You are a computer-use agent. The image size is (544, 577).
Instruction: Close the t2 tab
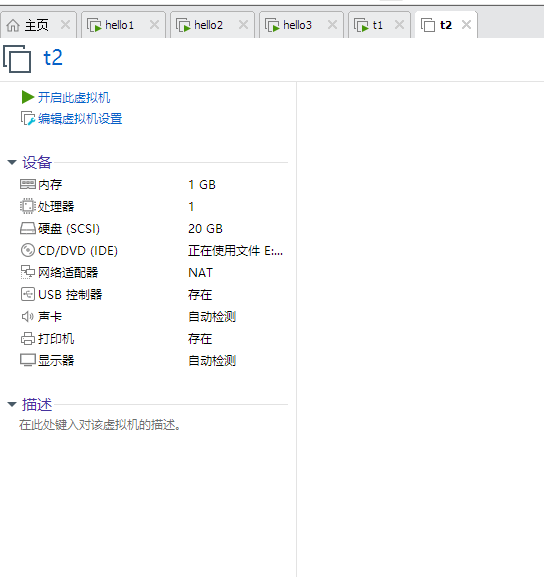coord(466,25)
